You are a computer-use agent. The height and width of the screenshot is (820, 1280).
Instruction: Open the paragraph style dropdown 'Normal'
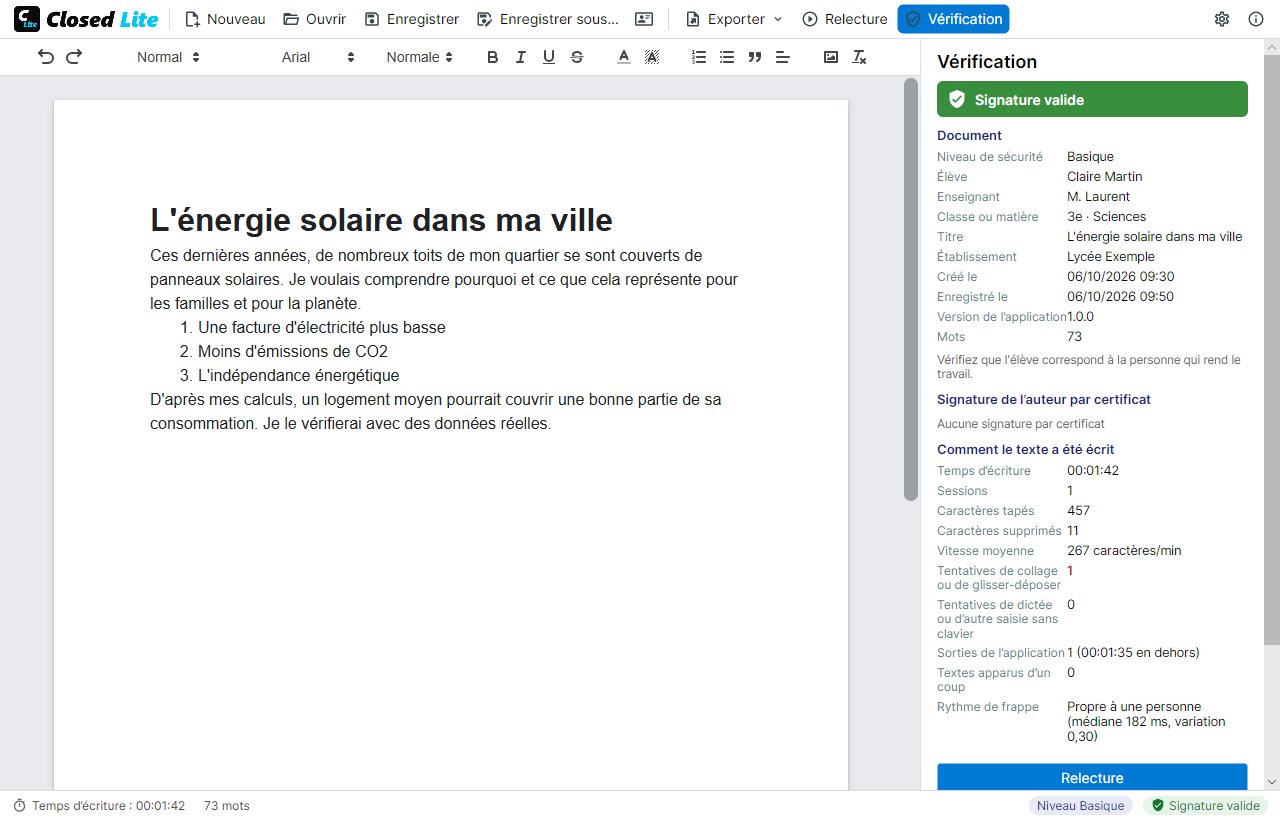168,57
